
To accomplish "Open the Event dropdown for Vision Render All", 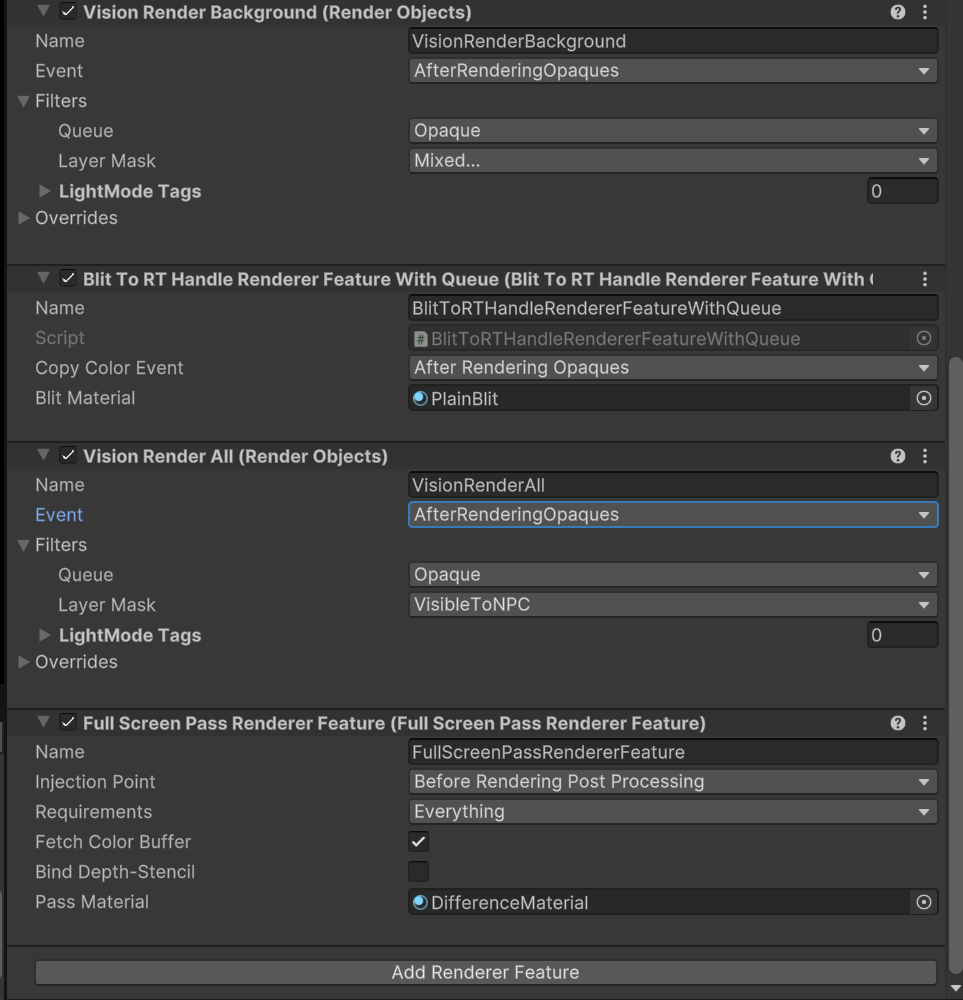I will (673, 514).
